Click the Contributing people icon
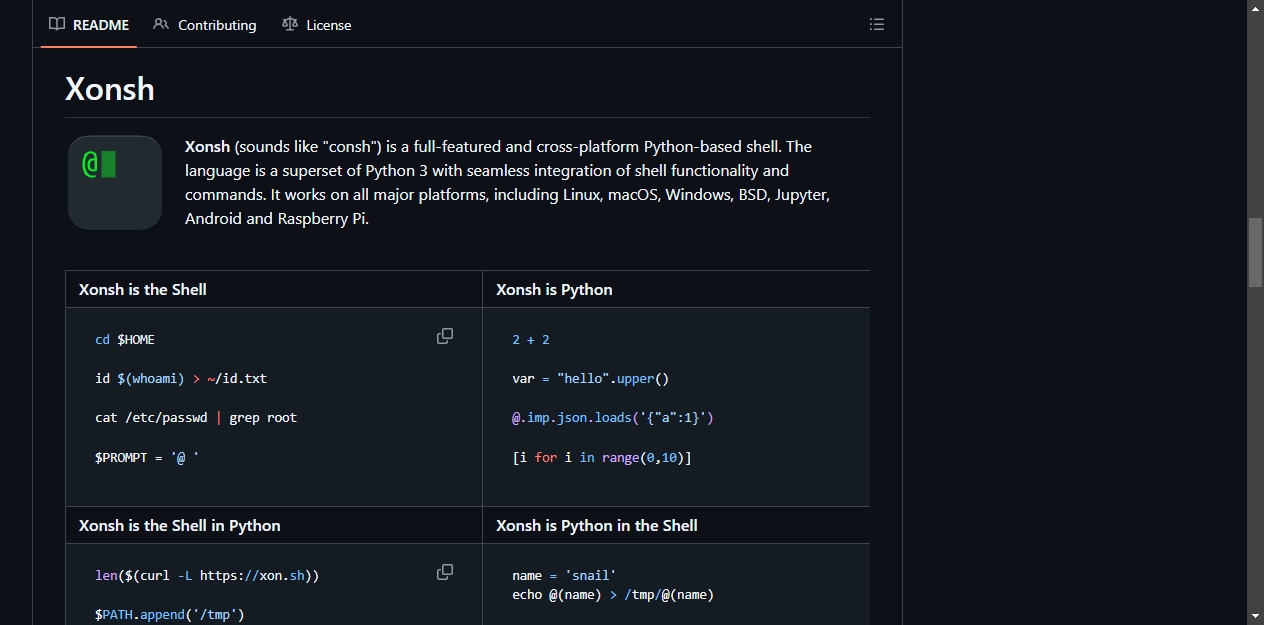Screen dimensions: 1264x625 coord(161,24)
